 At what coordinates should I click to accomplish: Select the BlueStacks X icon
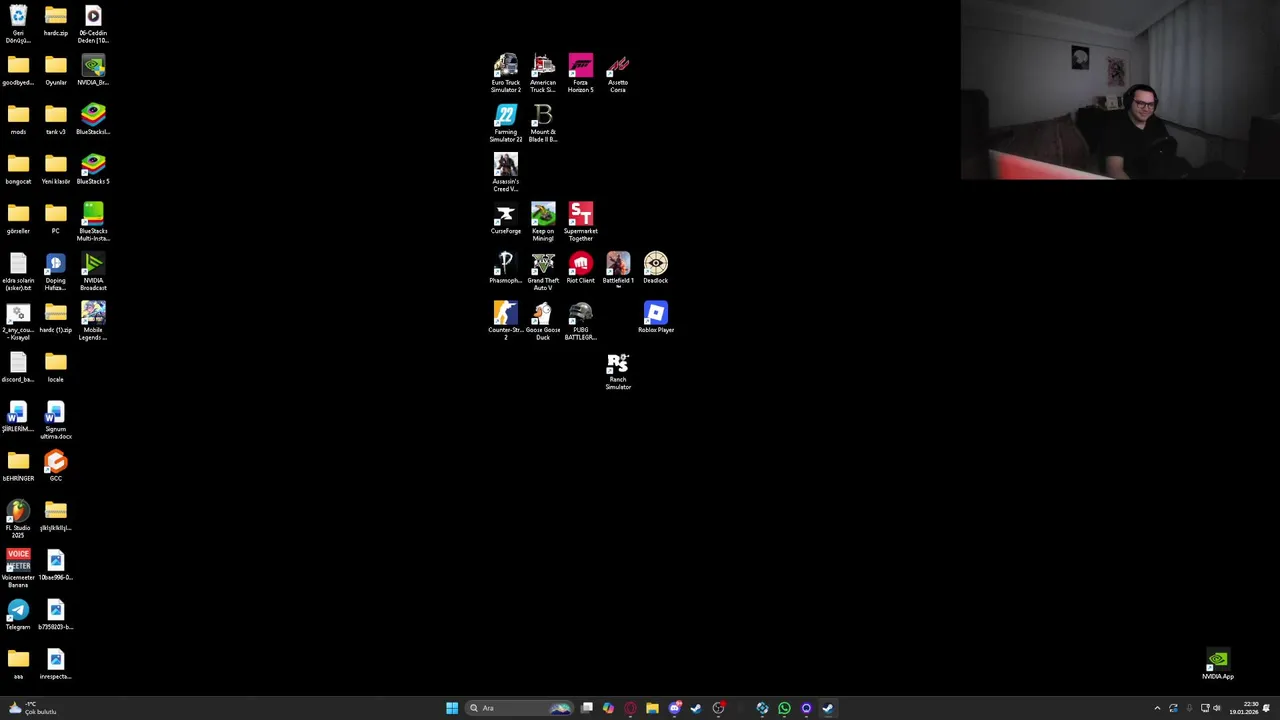[x=93, y=119]
